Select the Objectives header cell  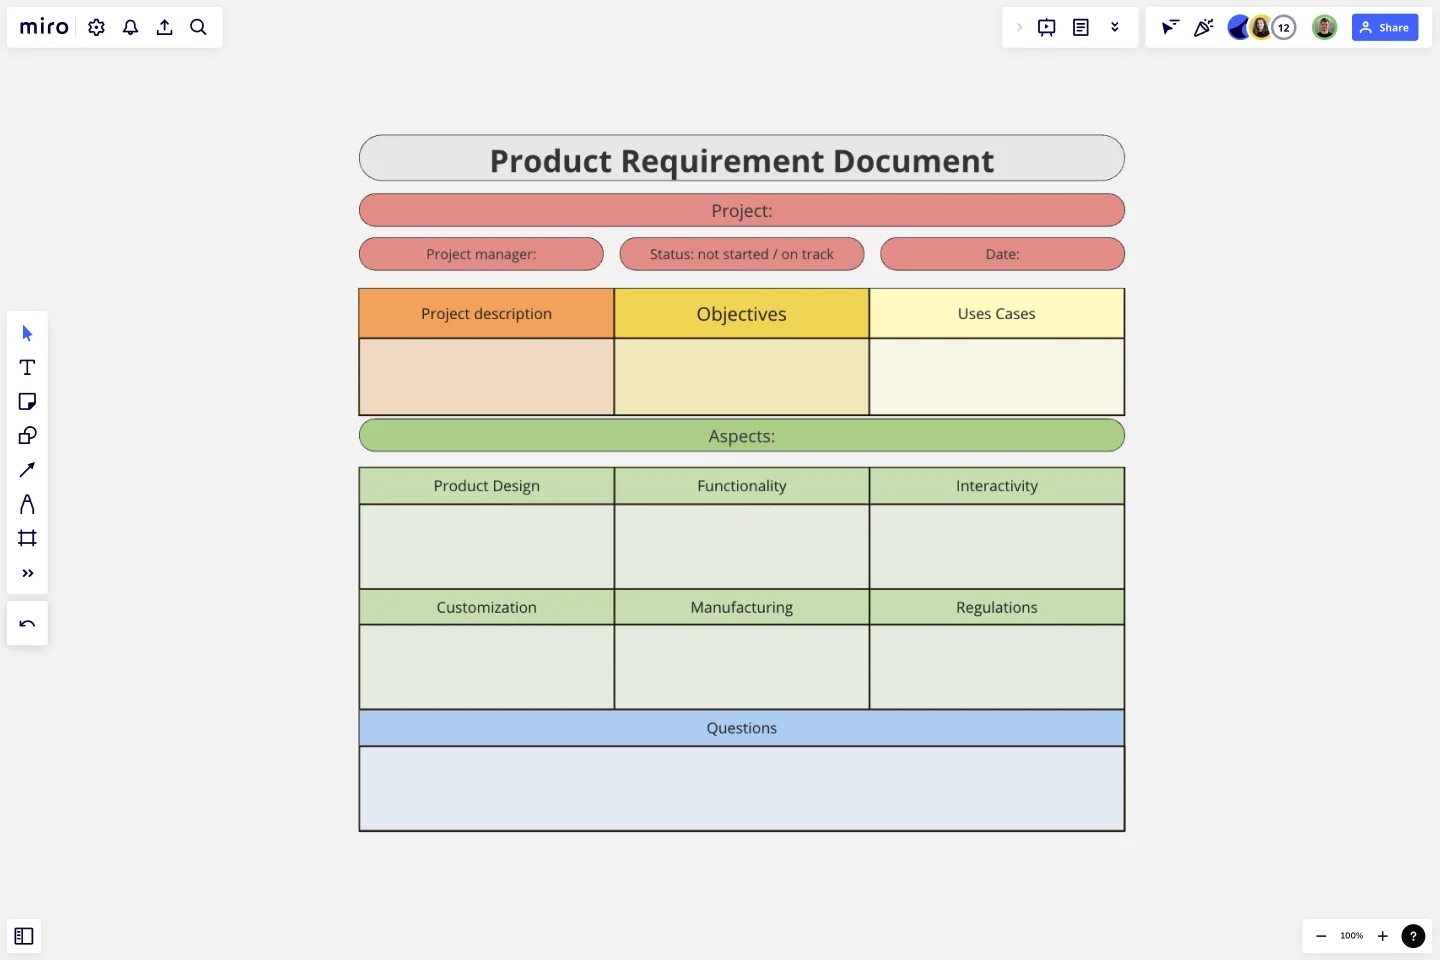click(742, 314)
